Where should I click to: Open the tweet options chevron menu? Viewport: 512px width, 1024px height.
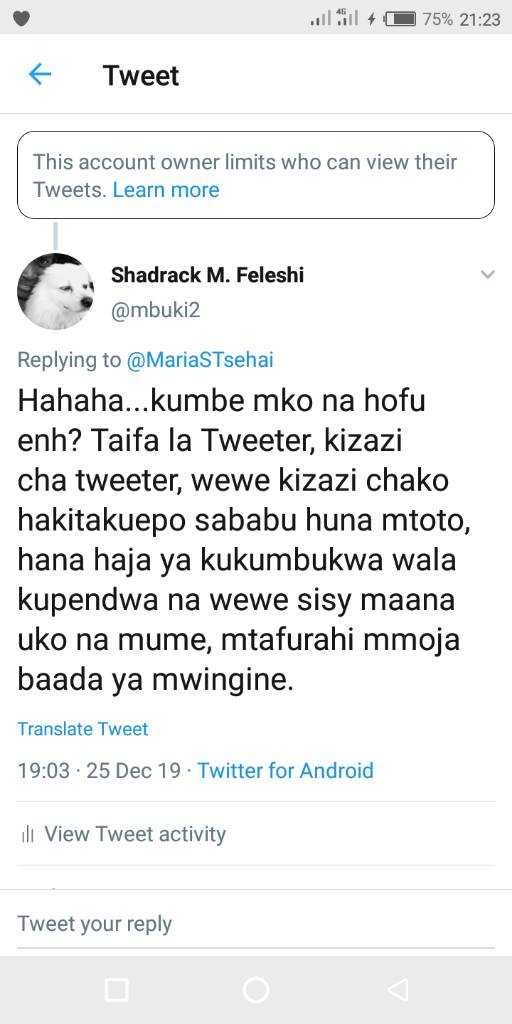(x=488, y=275)
